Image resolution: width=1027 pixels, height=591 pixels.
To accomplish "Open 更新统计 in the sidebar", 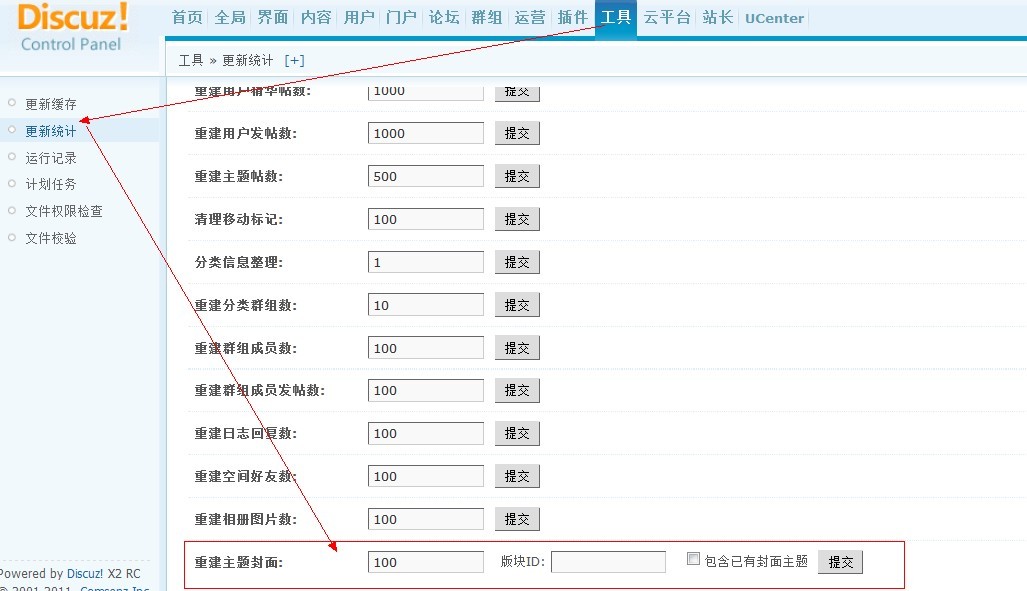I will pyautogui.click(x=51, y=131).
